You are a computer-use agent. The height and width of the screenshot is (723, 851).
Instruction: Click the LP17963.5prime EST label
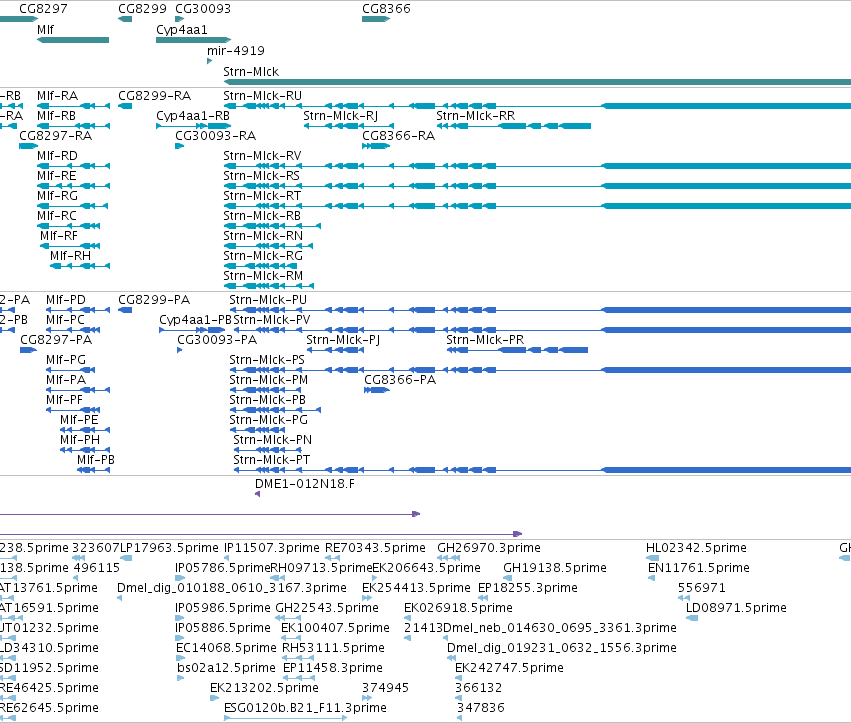(169, 548)
